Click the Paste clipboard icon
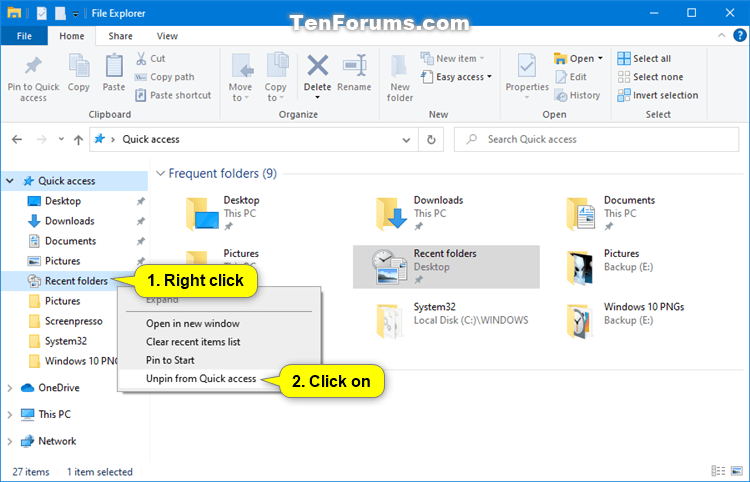Viewport: 750px width, 482px height. [114, 73]
